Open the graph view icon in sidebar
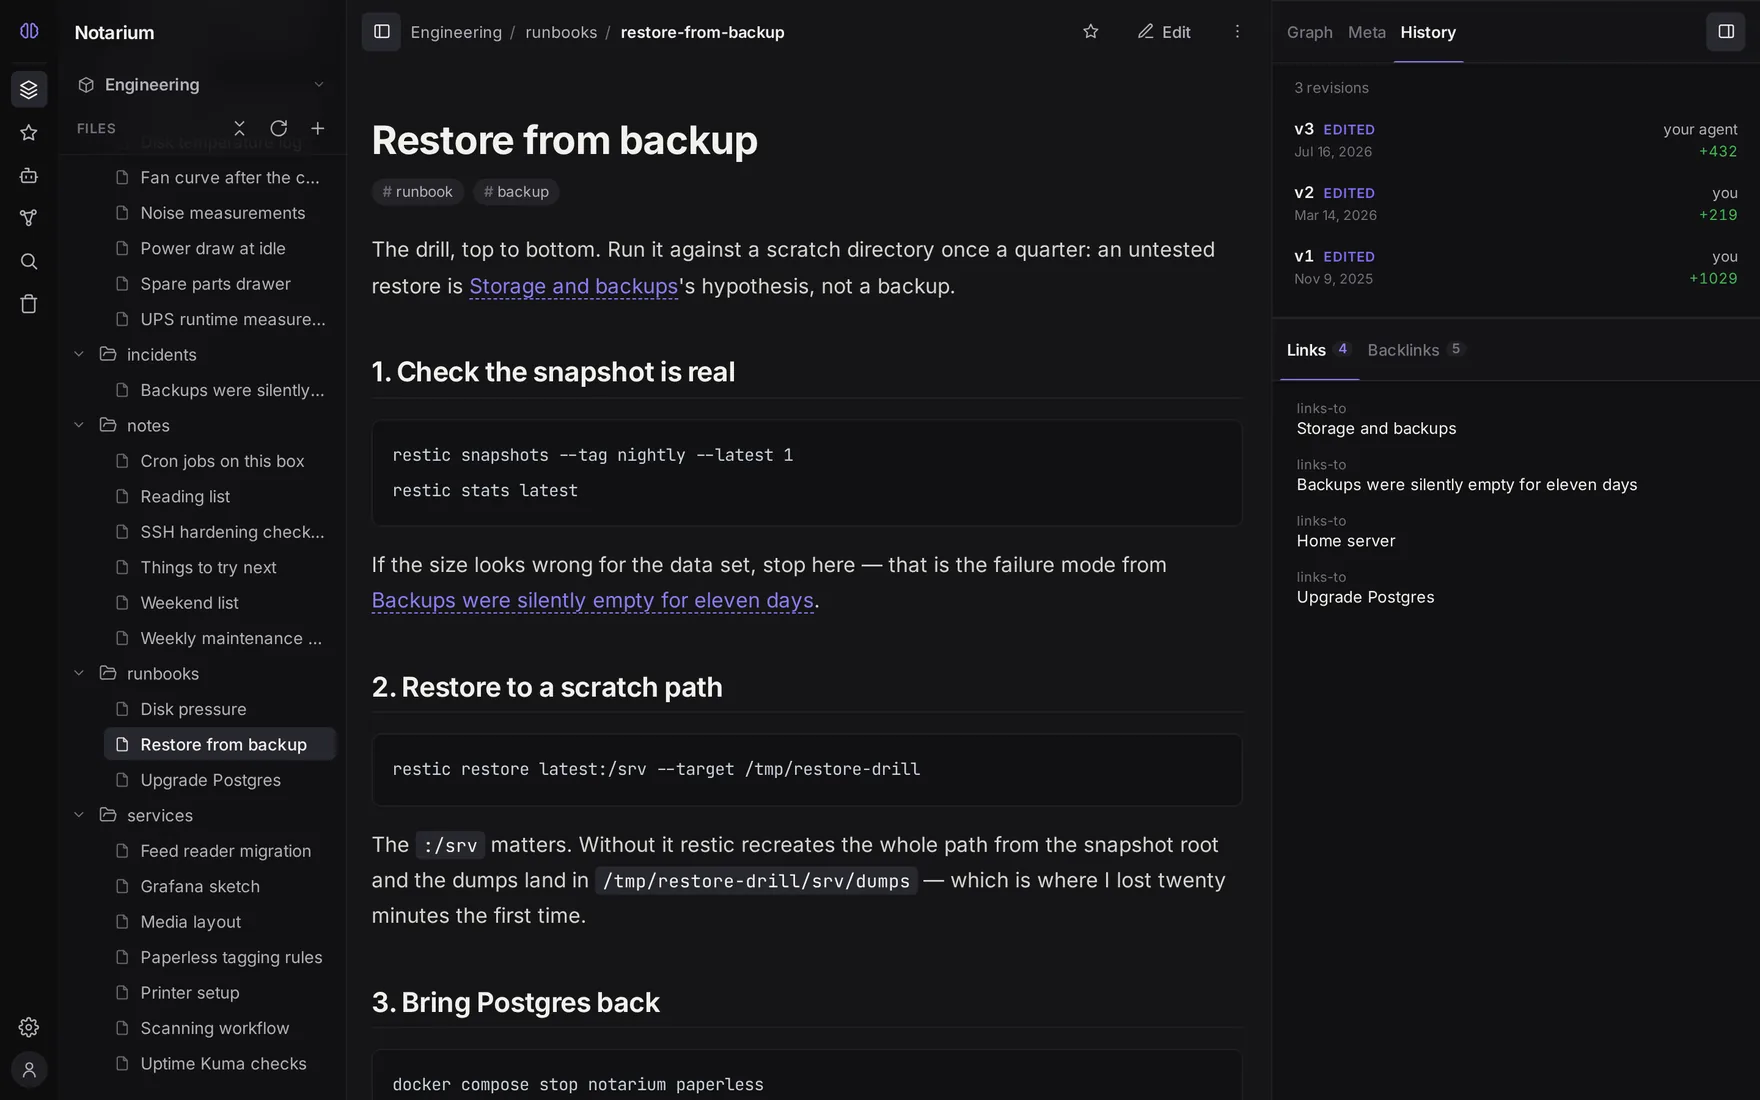Screen dimensions: 1760x1100 [29, 218]
